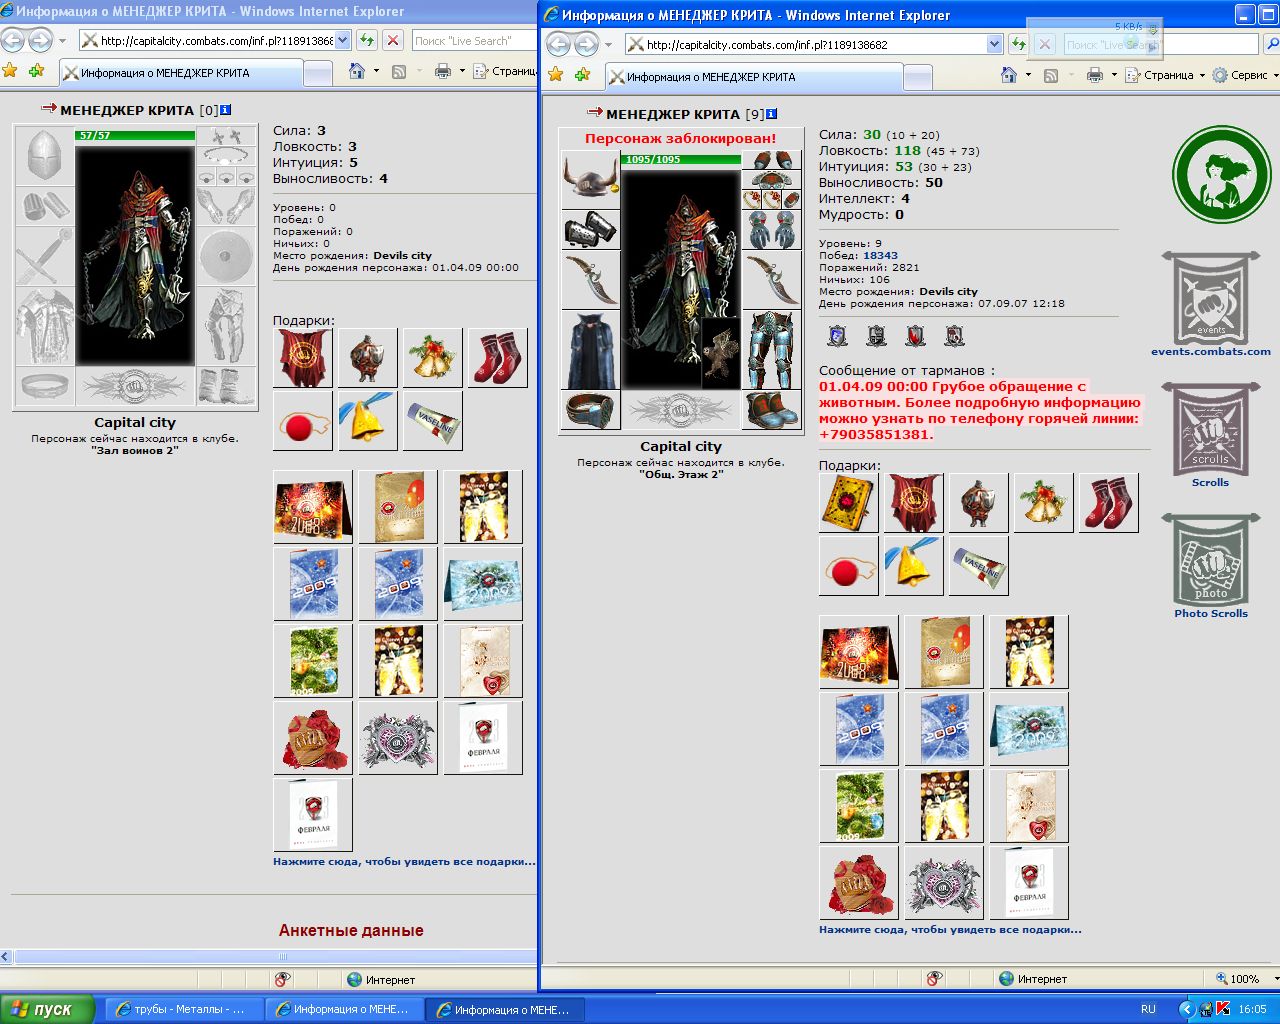Image resolution: width=1280 pixels, height=1024 pixels.
Task: Click Refresh icon in right IE window
Action: pos(1018,44)
